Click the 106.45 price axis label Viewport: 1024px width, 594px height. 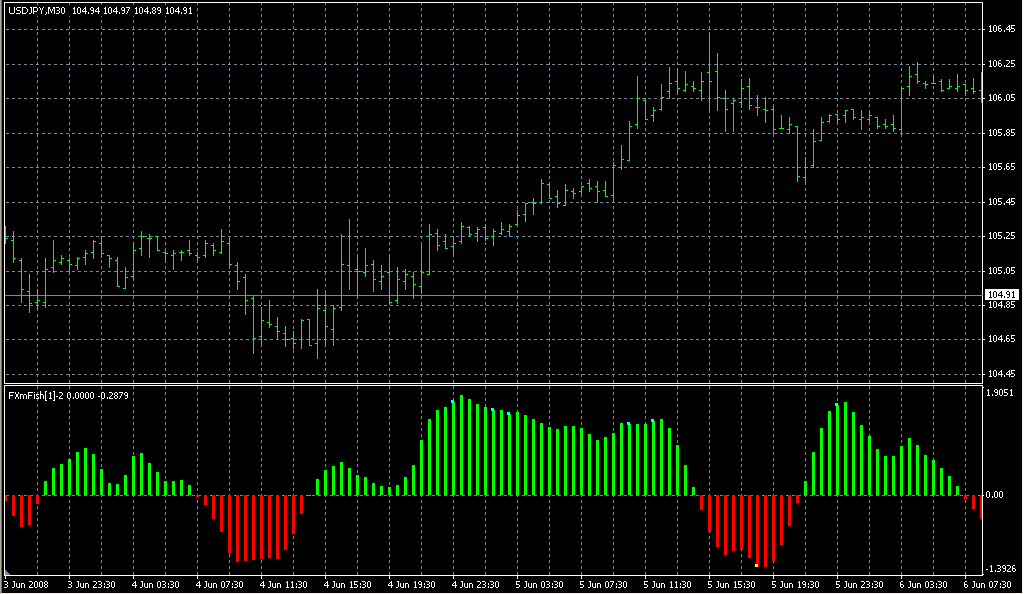(1001, 29)
